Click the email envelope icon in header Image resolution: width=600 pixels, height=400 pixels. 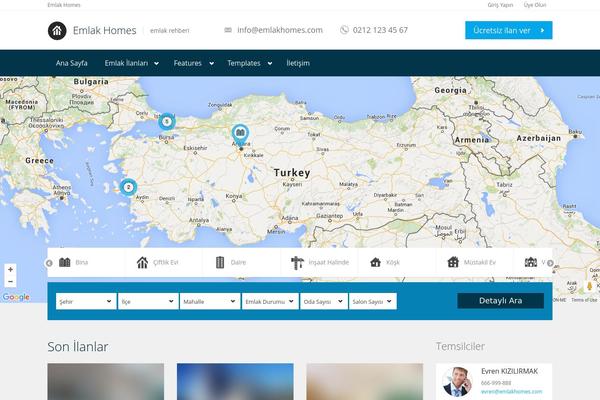click(x=228, y=30)
